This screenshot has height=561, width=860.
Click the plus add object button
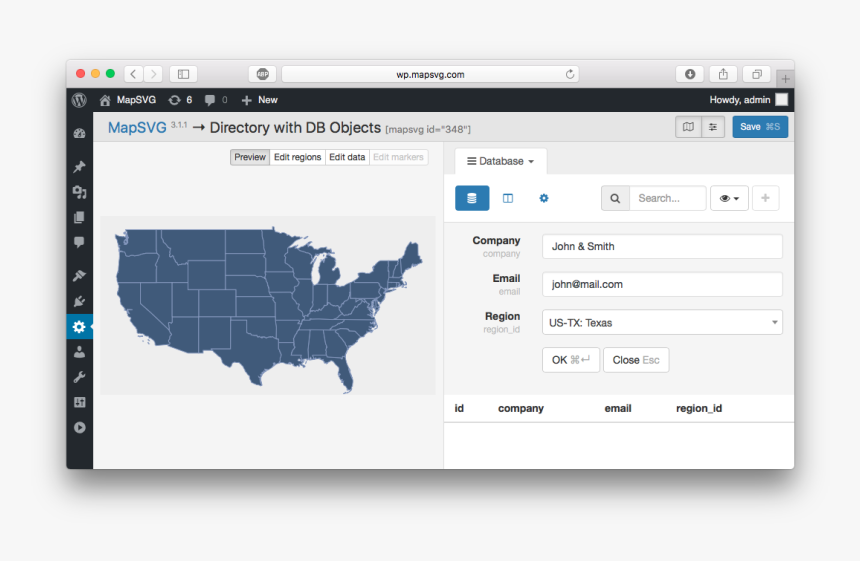click(x=765, y=198)
